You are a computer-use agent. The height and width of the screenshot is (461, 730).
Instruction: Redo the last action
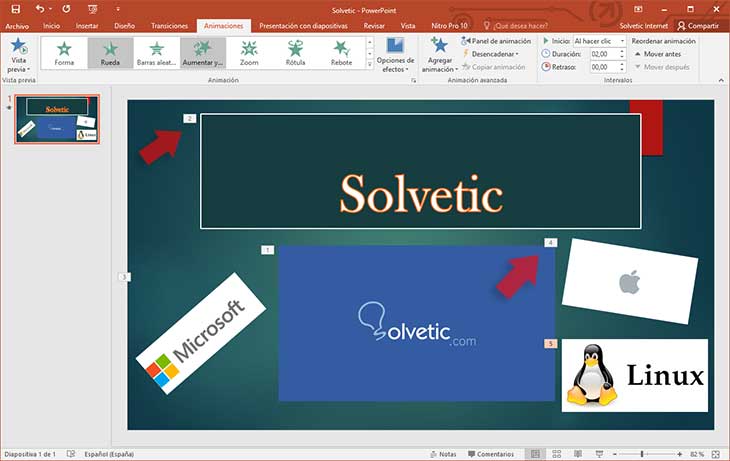pos(66,9)
